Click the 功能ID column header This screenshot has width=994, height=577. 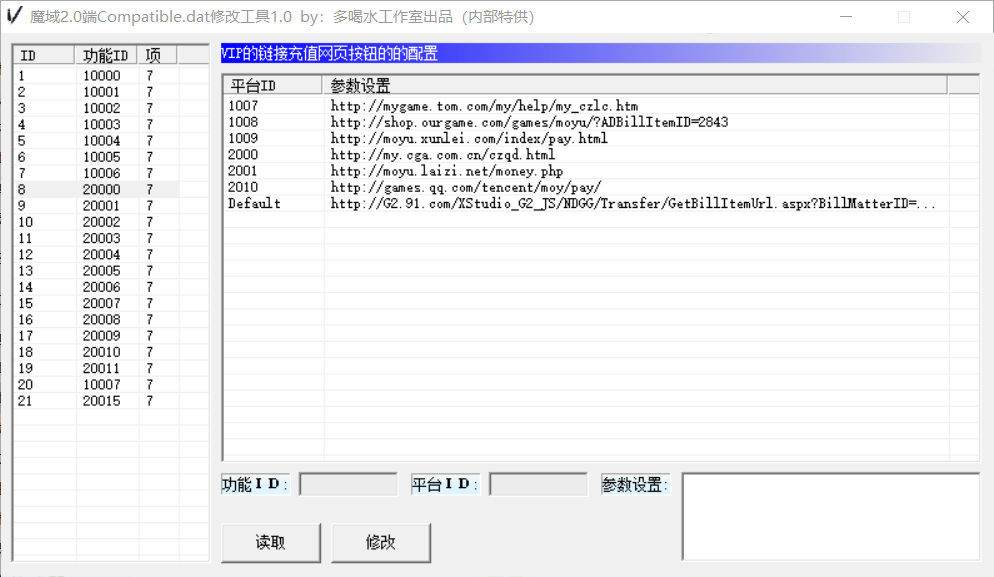tap(106, 55)
